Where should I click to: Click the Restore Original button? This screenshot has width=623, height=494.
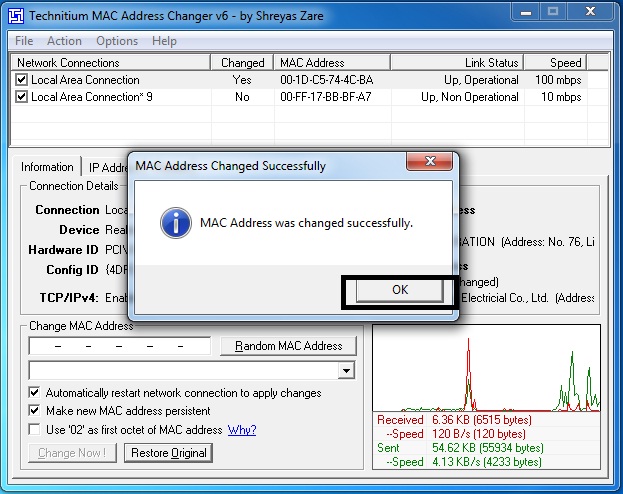pos(169,453)
